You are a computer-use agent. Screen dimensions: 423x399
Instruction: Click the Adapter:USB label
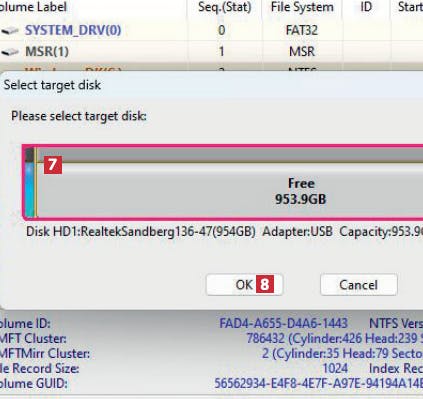297,232
